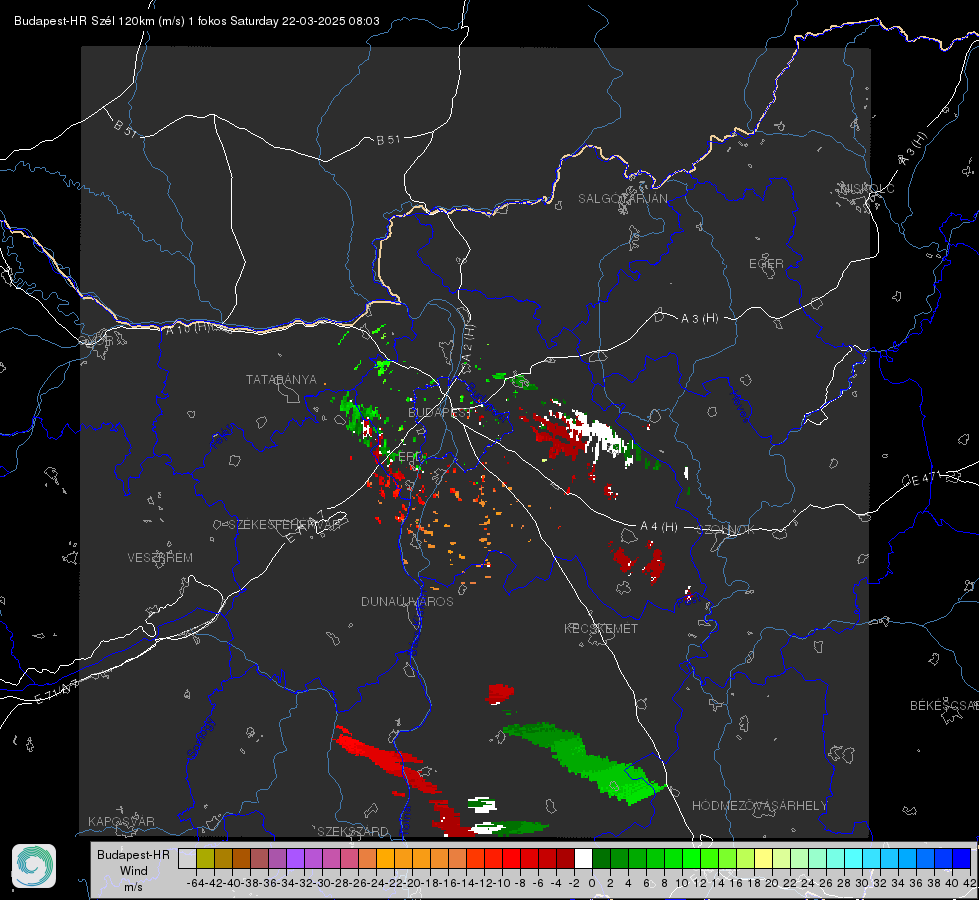This screenshot has width=979, height=900.
Task: Click the SALGOTARJAN city label
Action: coord(622,199)
